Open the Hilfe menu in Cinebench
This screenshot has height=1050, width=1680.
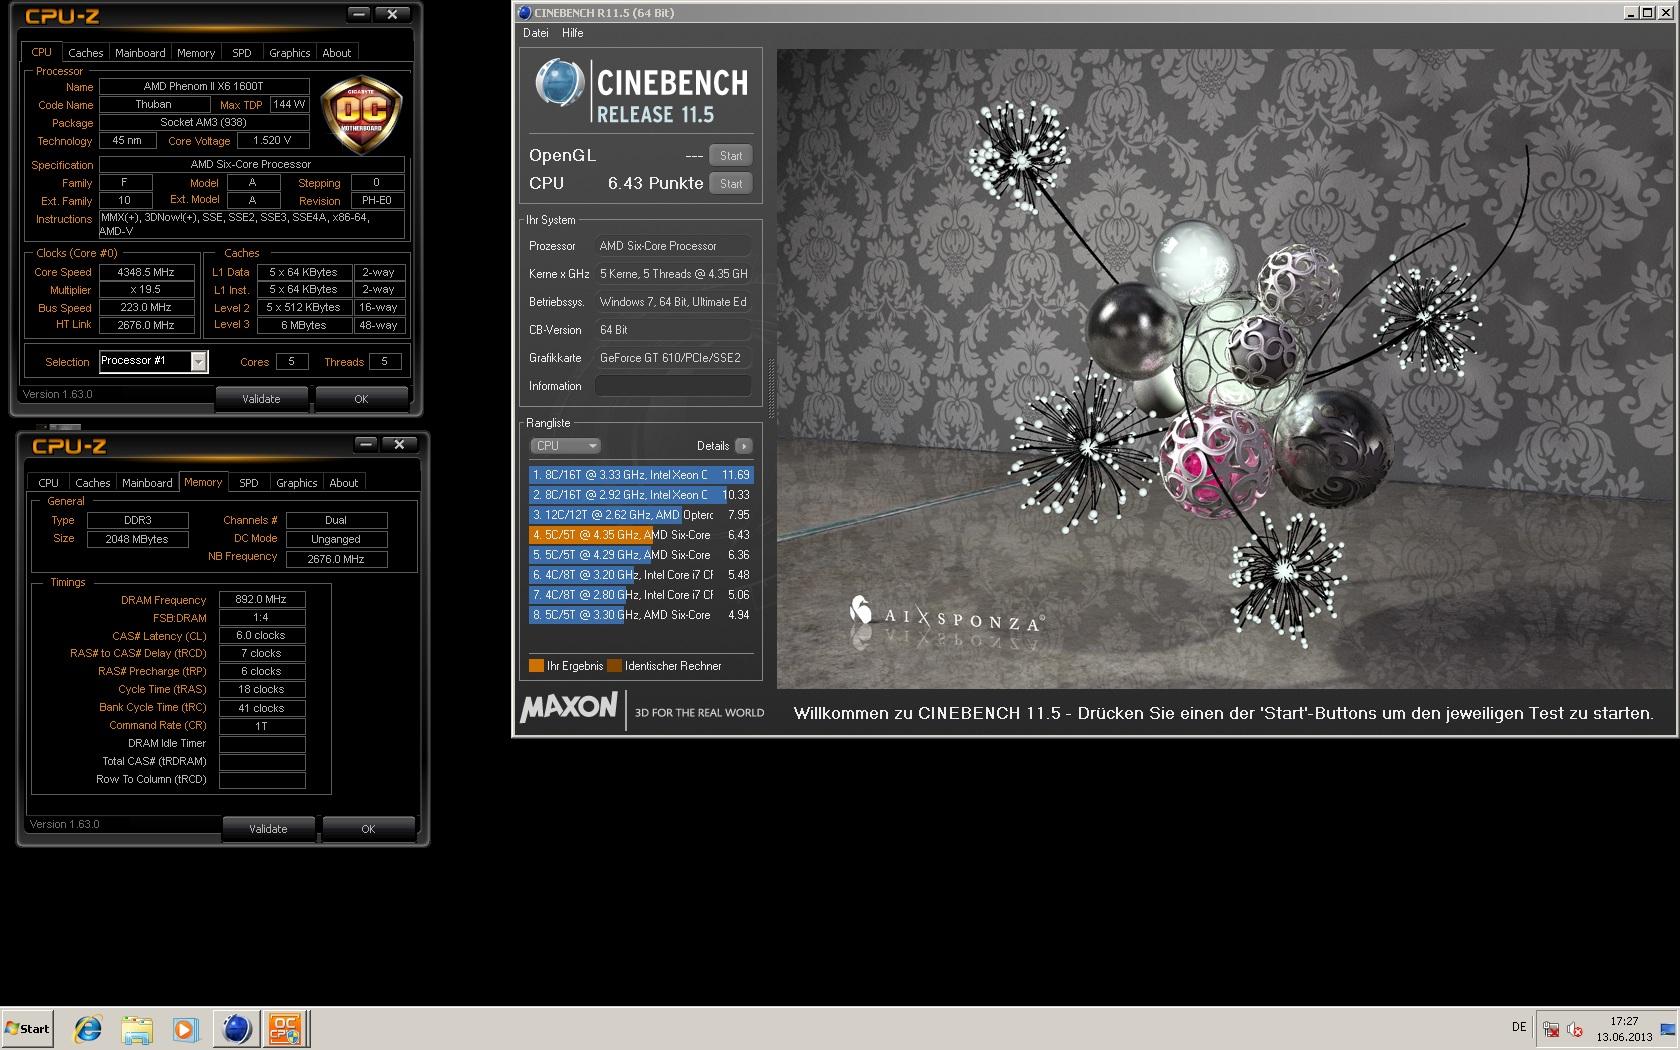pos(573,33)
